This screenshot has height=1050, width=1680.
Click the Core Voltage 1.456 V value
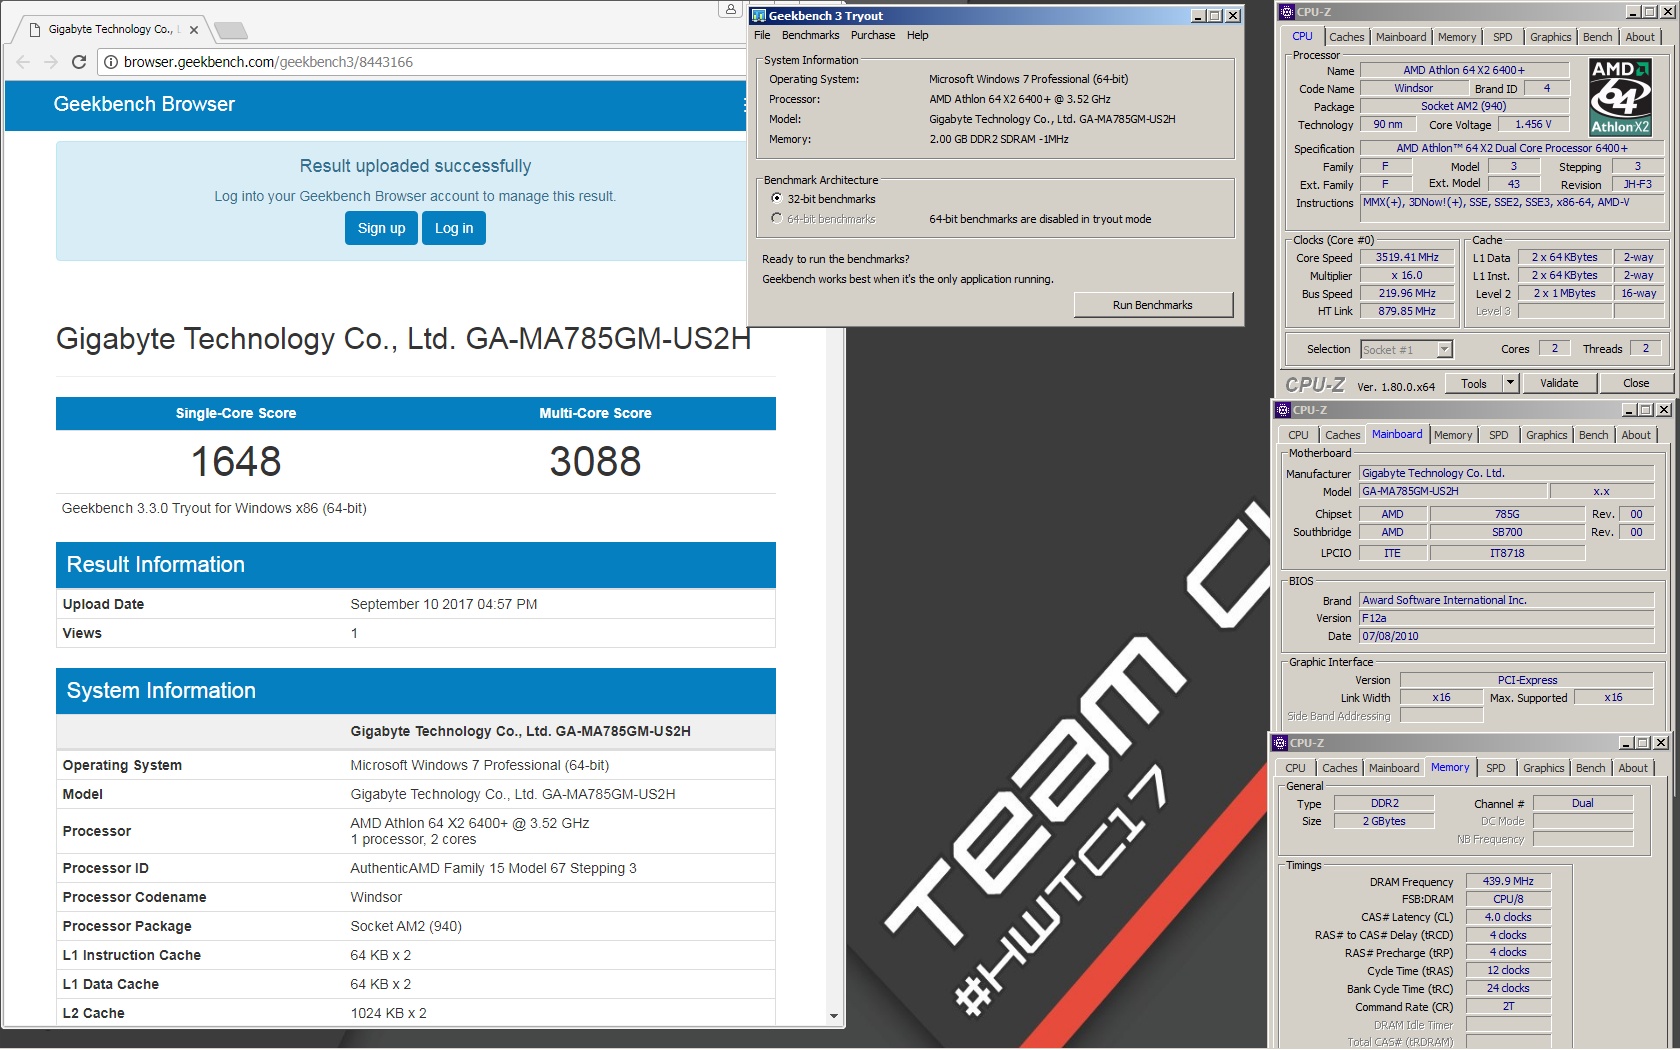pyautogui.click(x=1533, y=124)
